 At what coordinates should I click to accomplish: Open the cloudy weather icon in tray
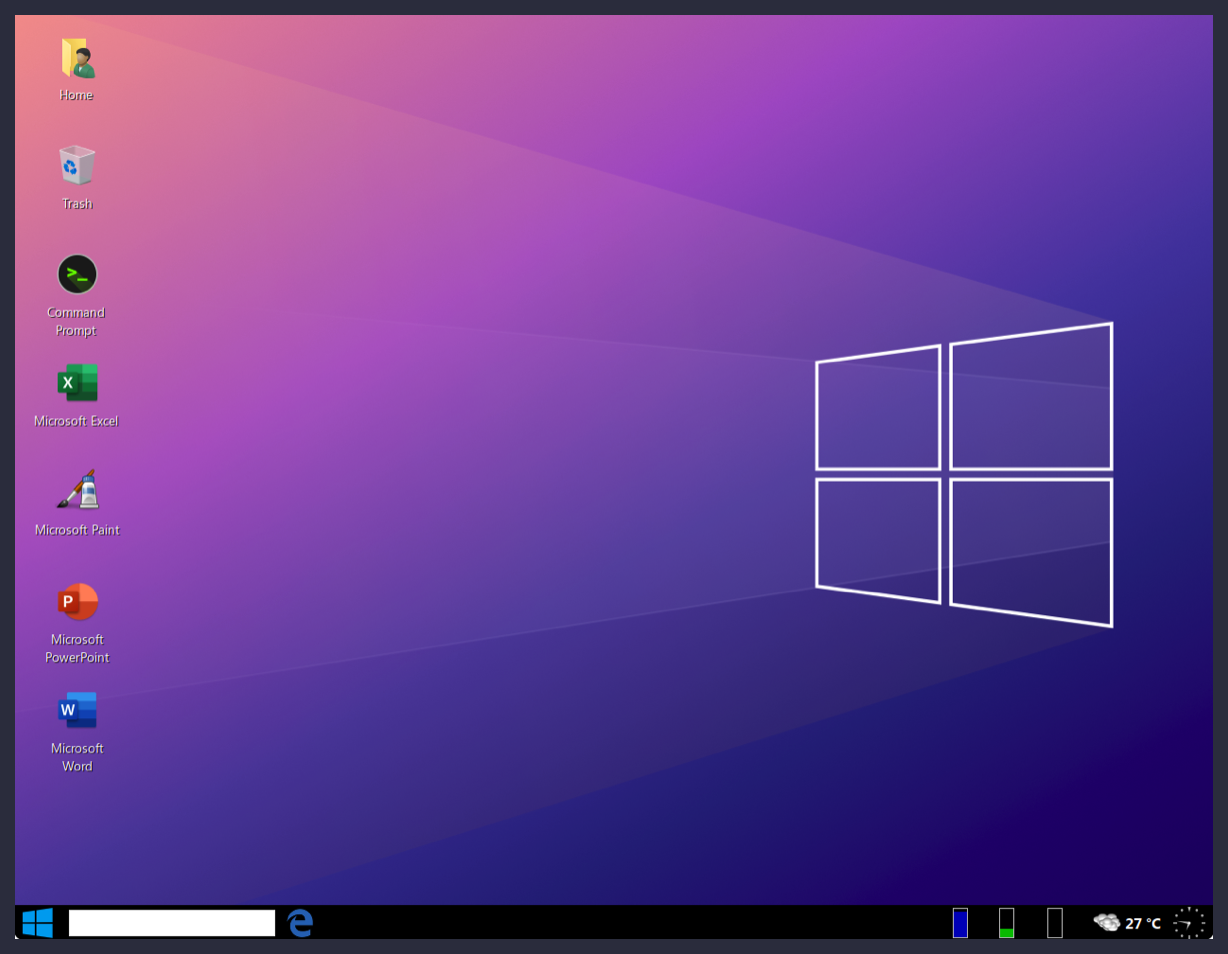click(x=1106, y=923)
